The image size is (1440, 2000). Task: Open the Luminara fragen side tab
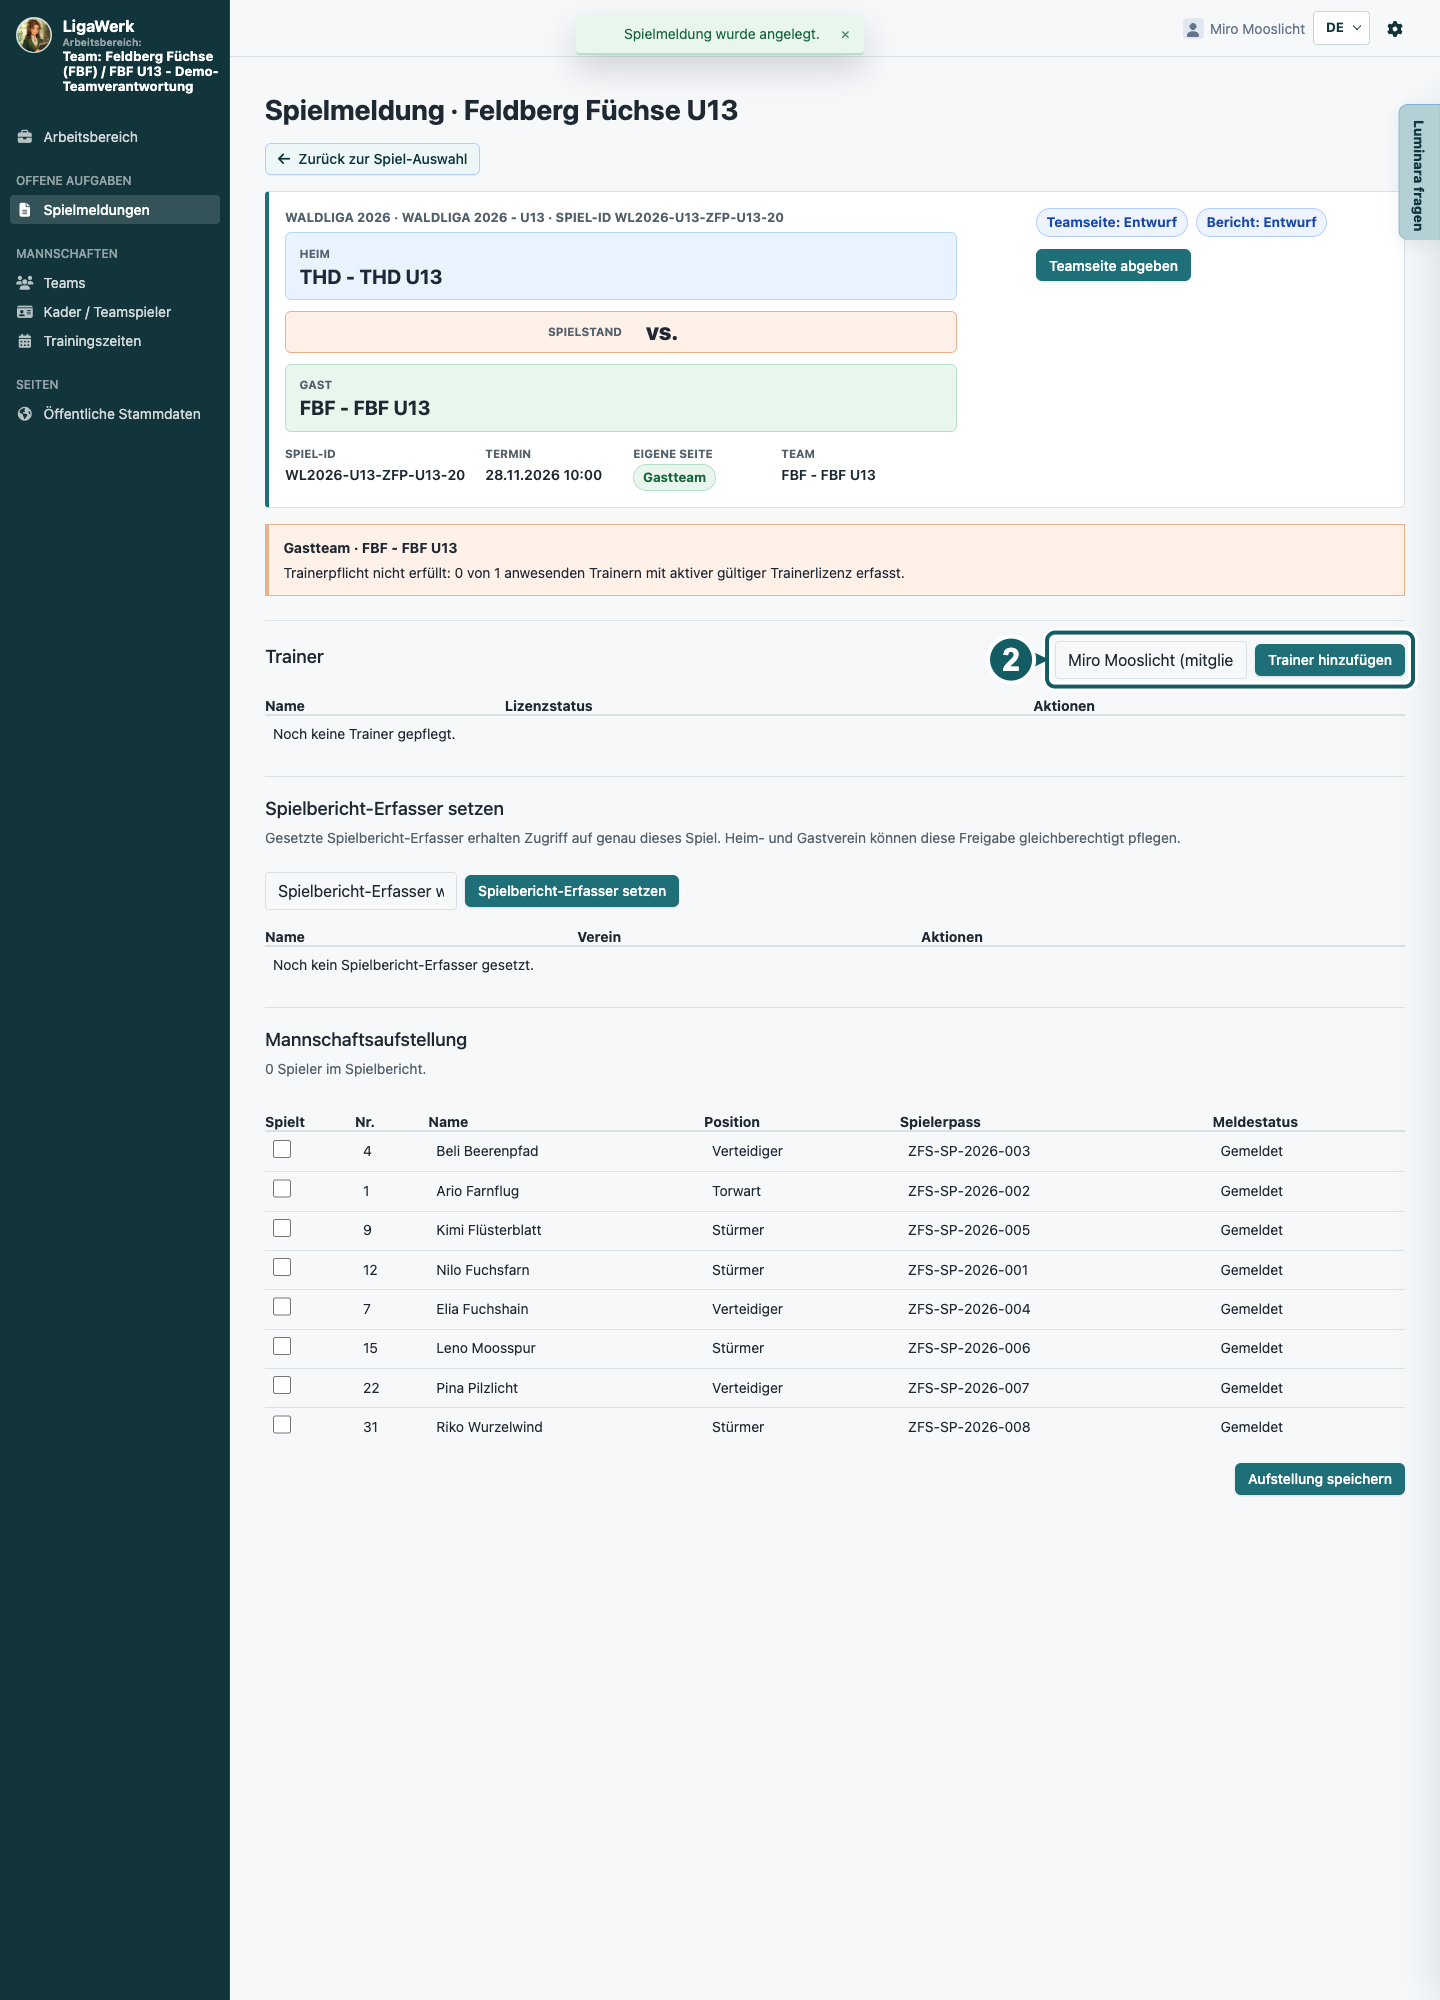(x=1418, y=172)
